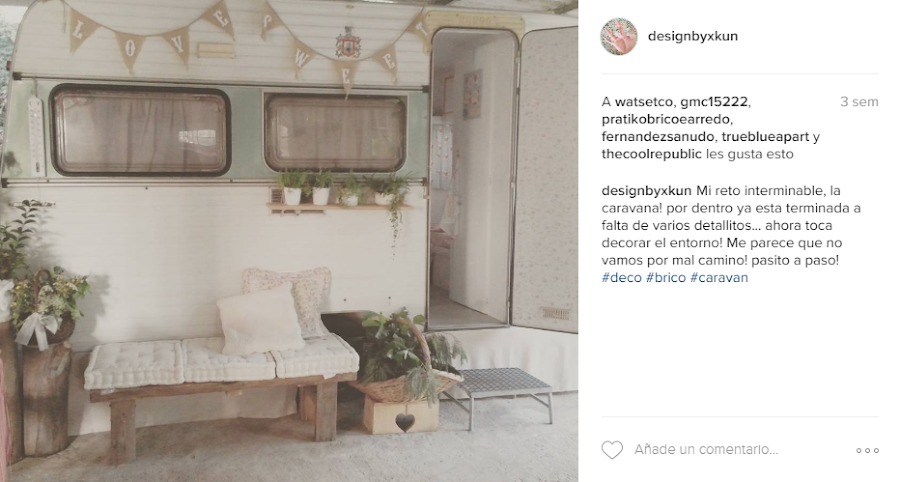Open the three-dot more options menu

point(867,450)
